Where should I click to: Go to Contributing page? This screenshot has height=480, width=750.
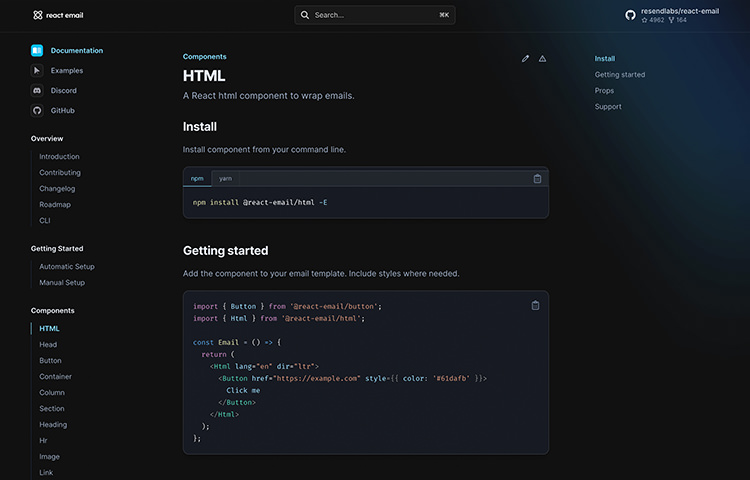click(60, 173)
